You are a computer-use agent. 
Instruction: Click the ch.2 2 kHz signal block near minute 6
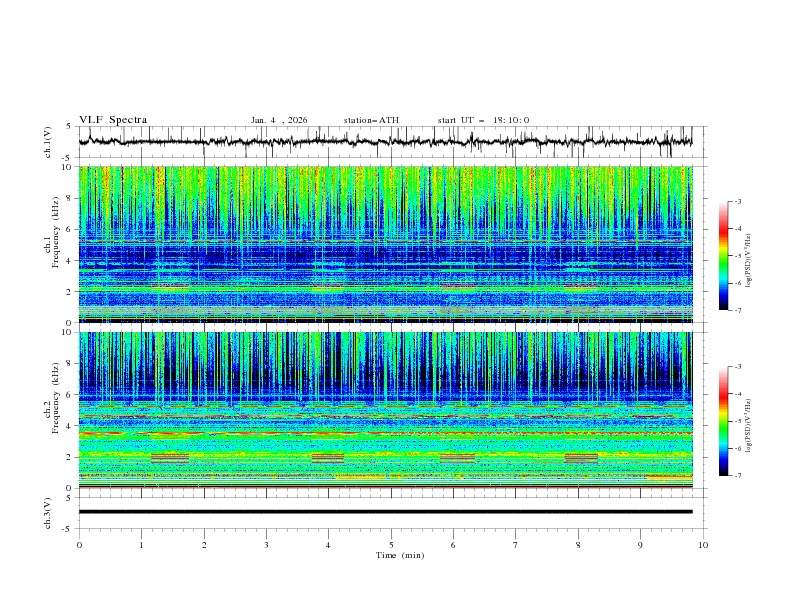(458, 458)
